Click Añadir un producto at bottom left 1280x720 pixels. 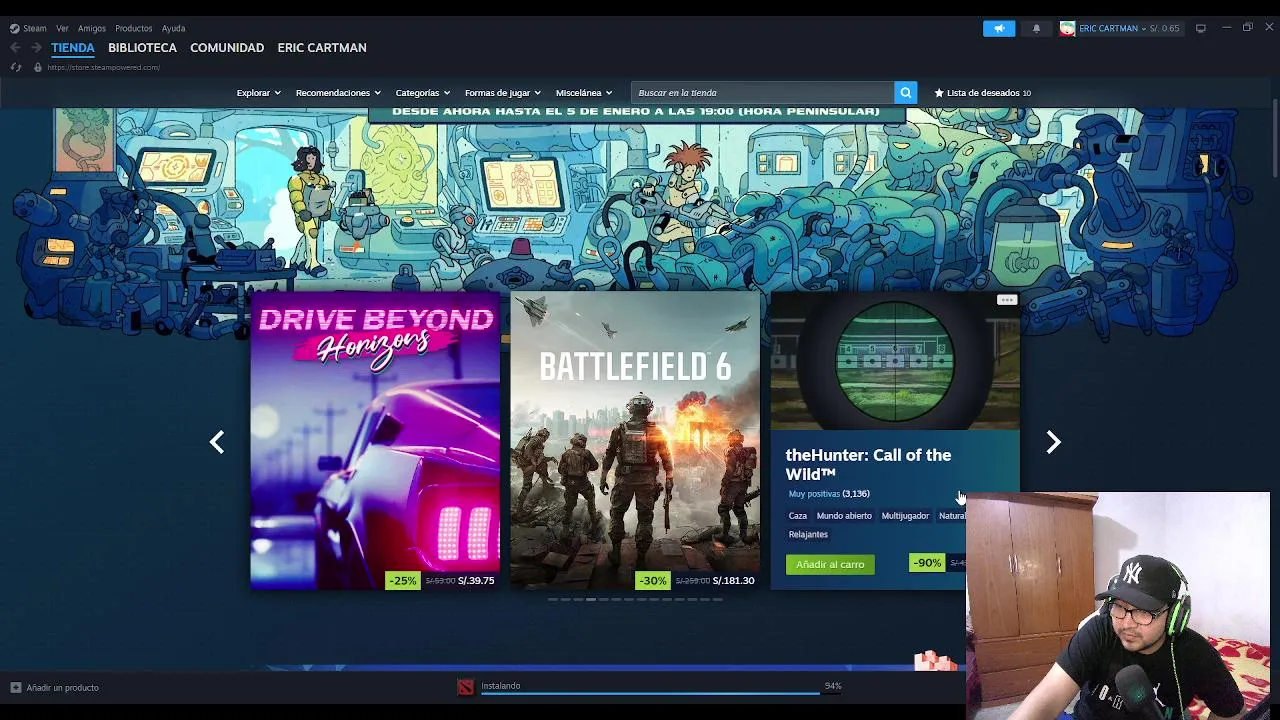pos(62,688)
